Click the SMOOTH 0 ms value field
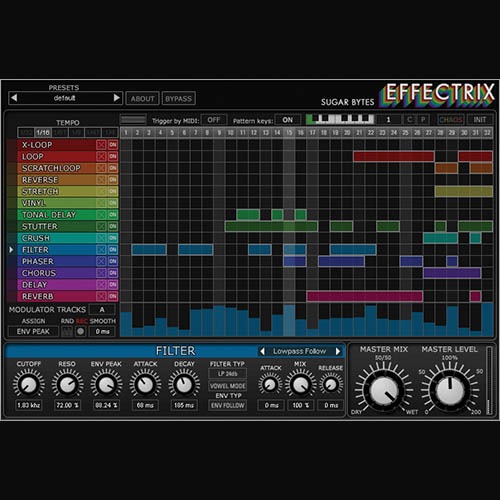The width and height of the screenshot is (500, 500). point(102,332)
